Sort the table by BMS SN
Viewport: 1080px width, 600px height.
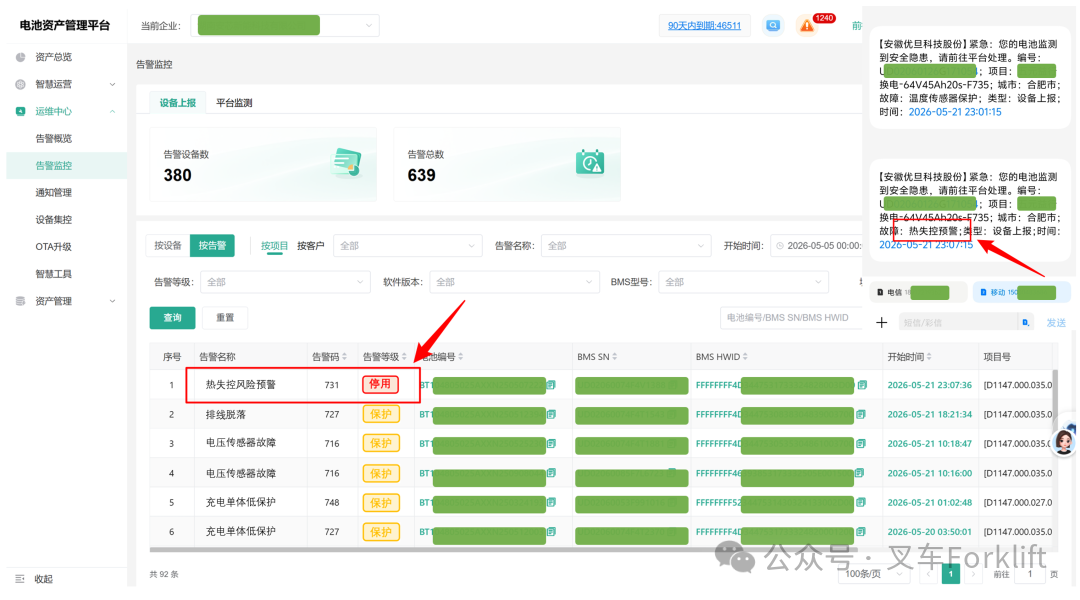pos(614,357)
